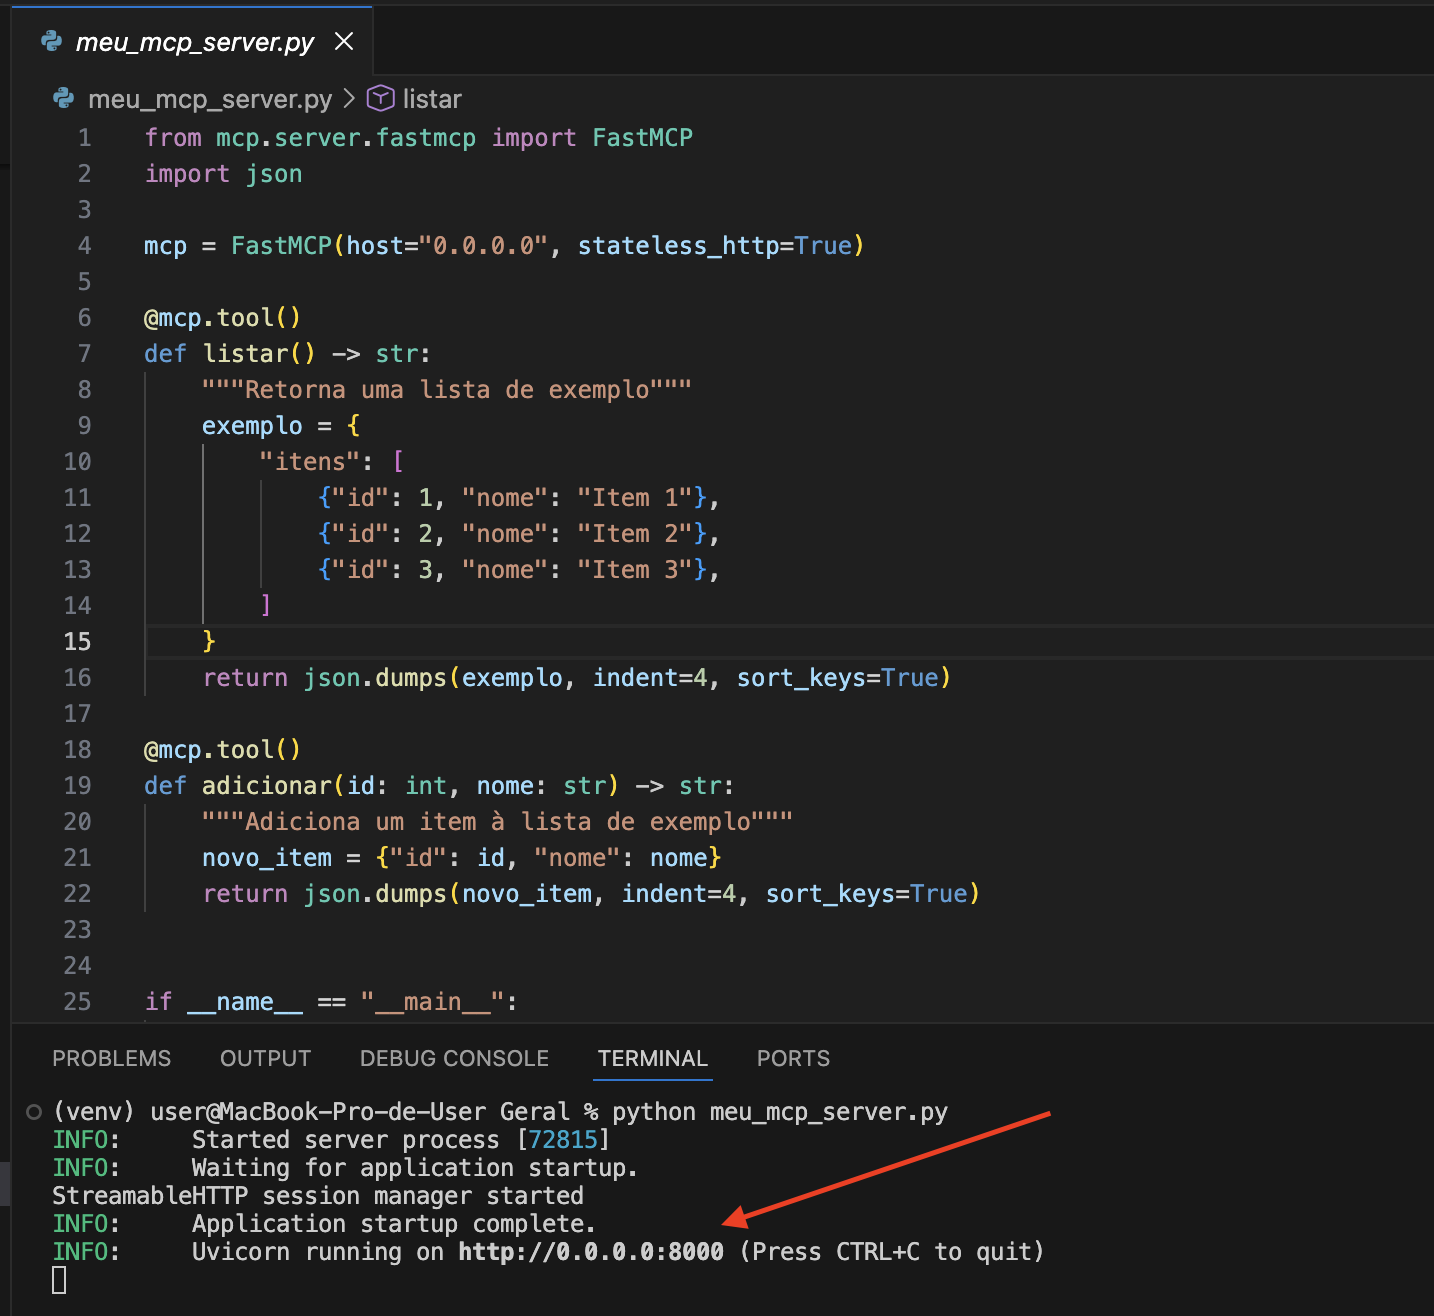
Task: Click the terminal prompt circle indicator
Action: pyautogui.click(x=34, y=1112)
